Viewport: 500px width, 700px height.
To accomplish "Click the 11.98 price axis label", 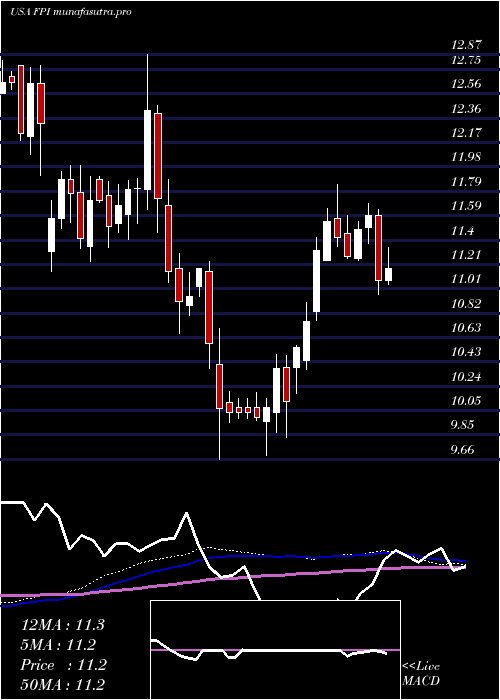I will pyautogui.click(x=467, y=157).
